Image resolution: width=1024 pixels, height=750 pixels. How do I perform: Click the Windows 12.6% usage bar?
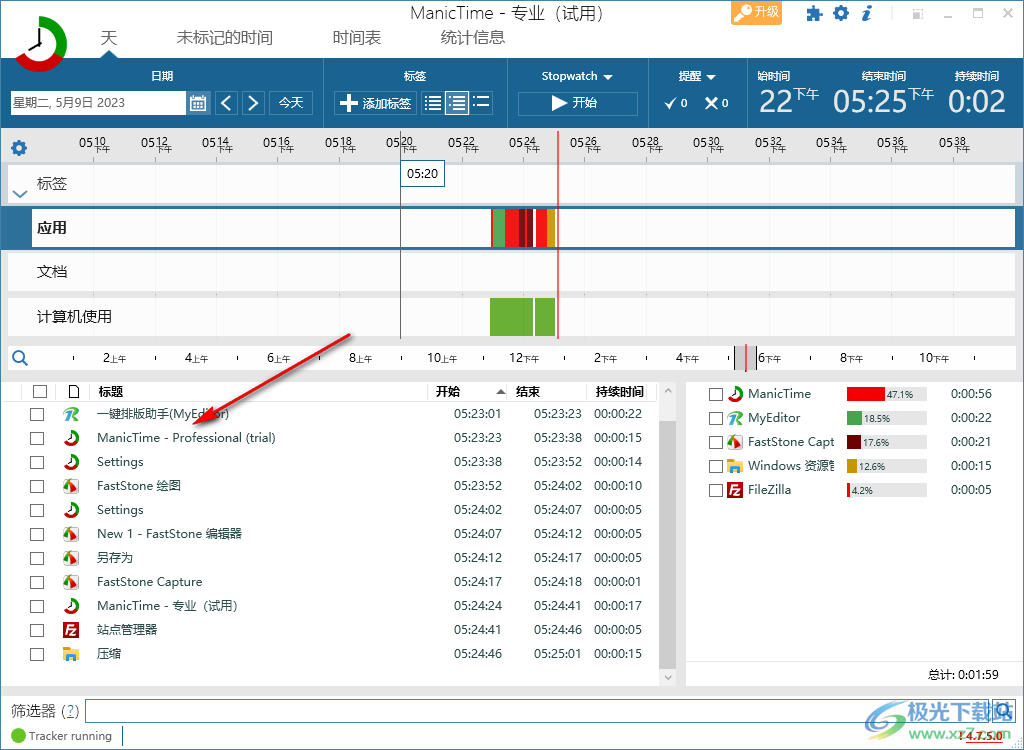[x=886, y=466]
